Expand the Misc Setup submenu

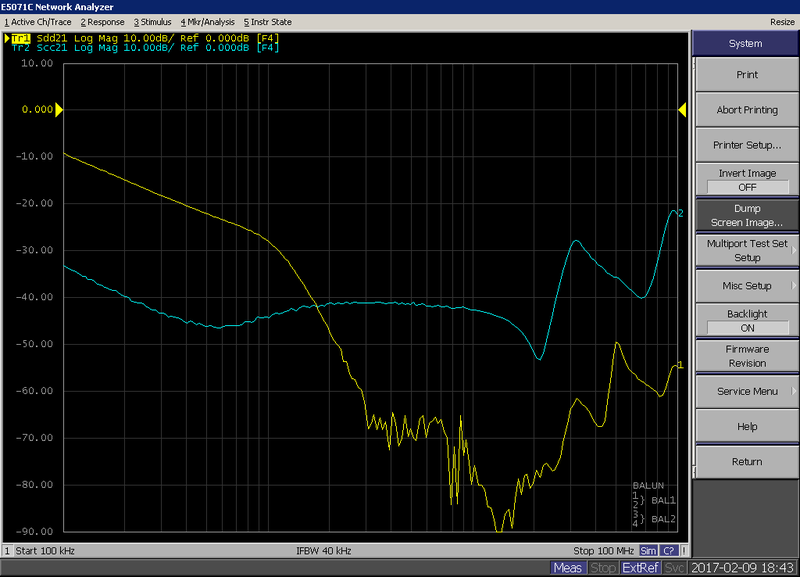pyautogui.click(x=746, y=286)
